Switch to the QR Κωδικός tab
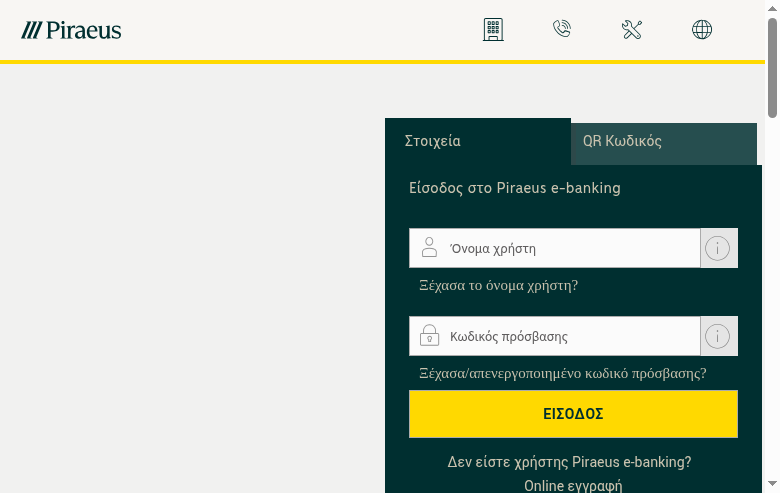The width and height of the screenshot is (780, 493). 664,144
